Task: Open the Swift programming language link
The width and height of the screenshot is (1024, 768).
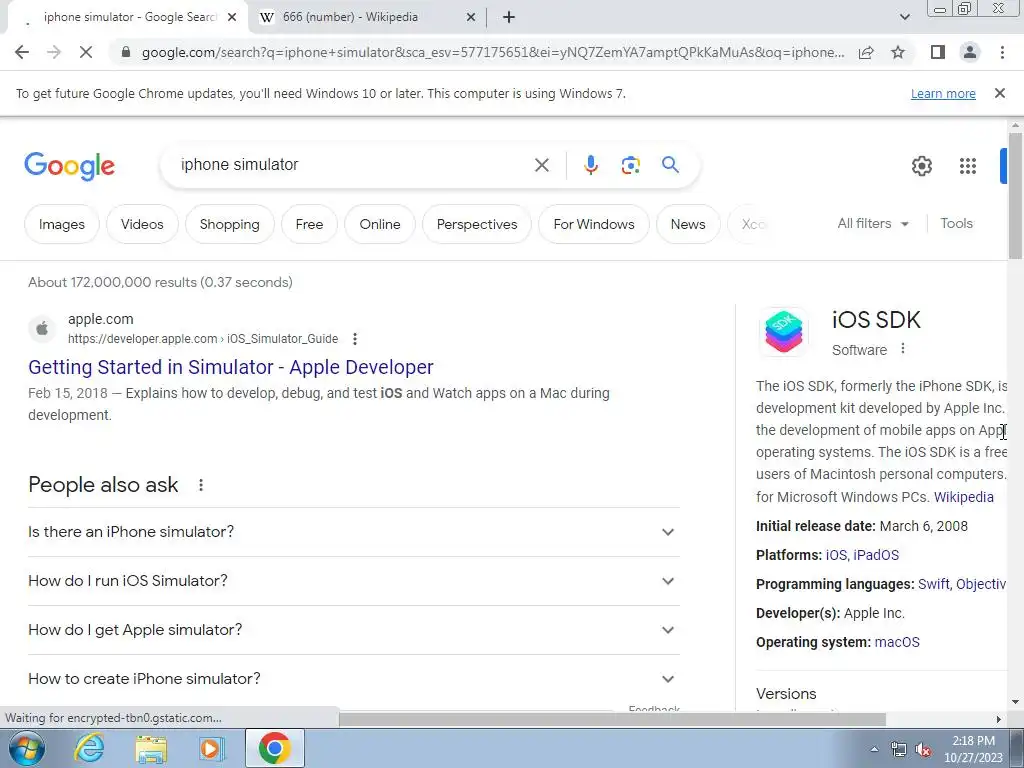Action: [933, 584]
